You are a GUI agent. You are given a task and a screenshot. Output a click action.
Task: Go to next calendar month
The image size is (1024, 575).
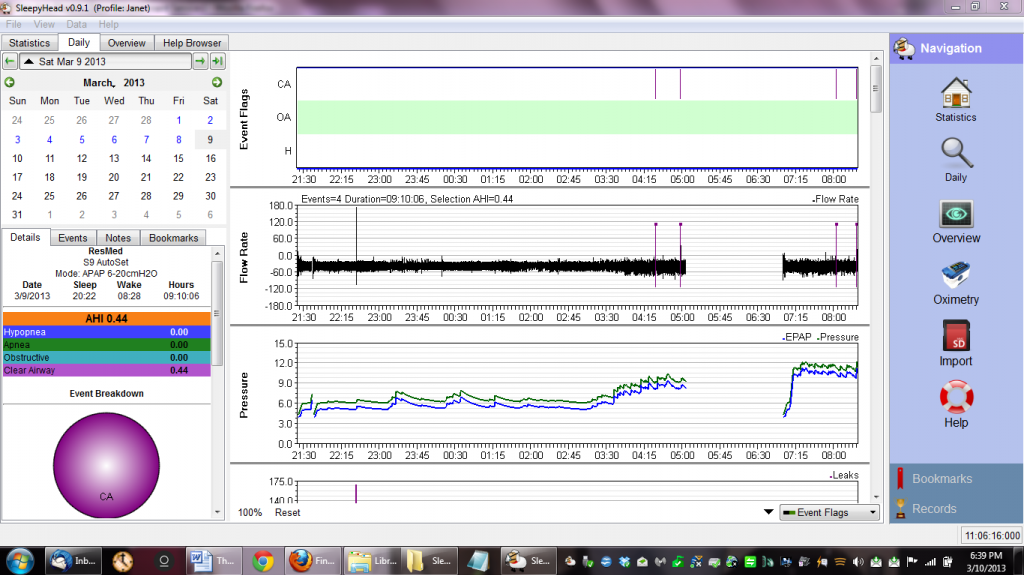point(216,82)
